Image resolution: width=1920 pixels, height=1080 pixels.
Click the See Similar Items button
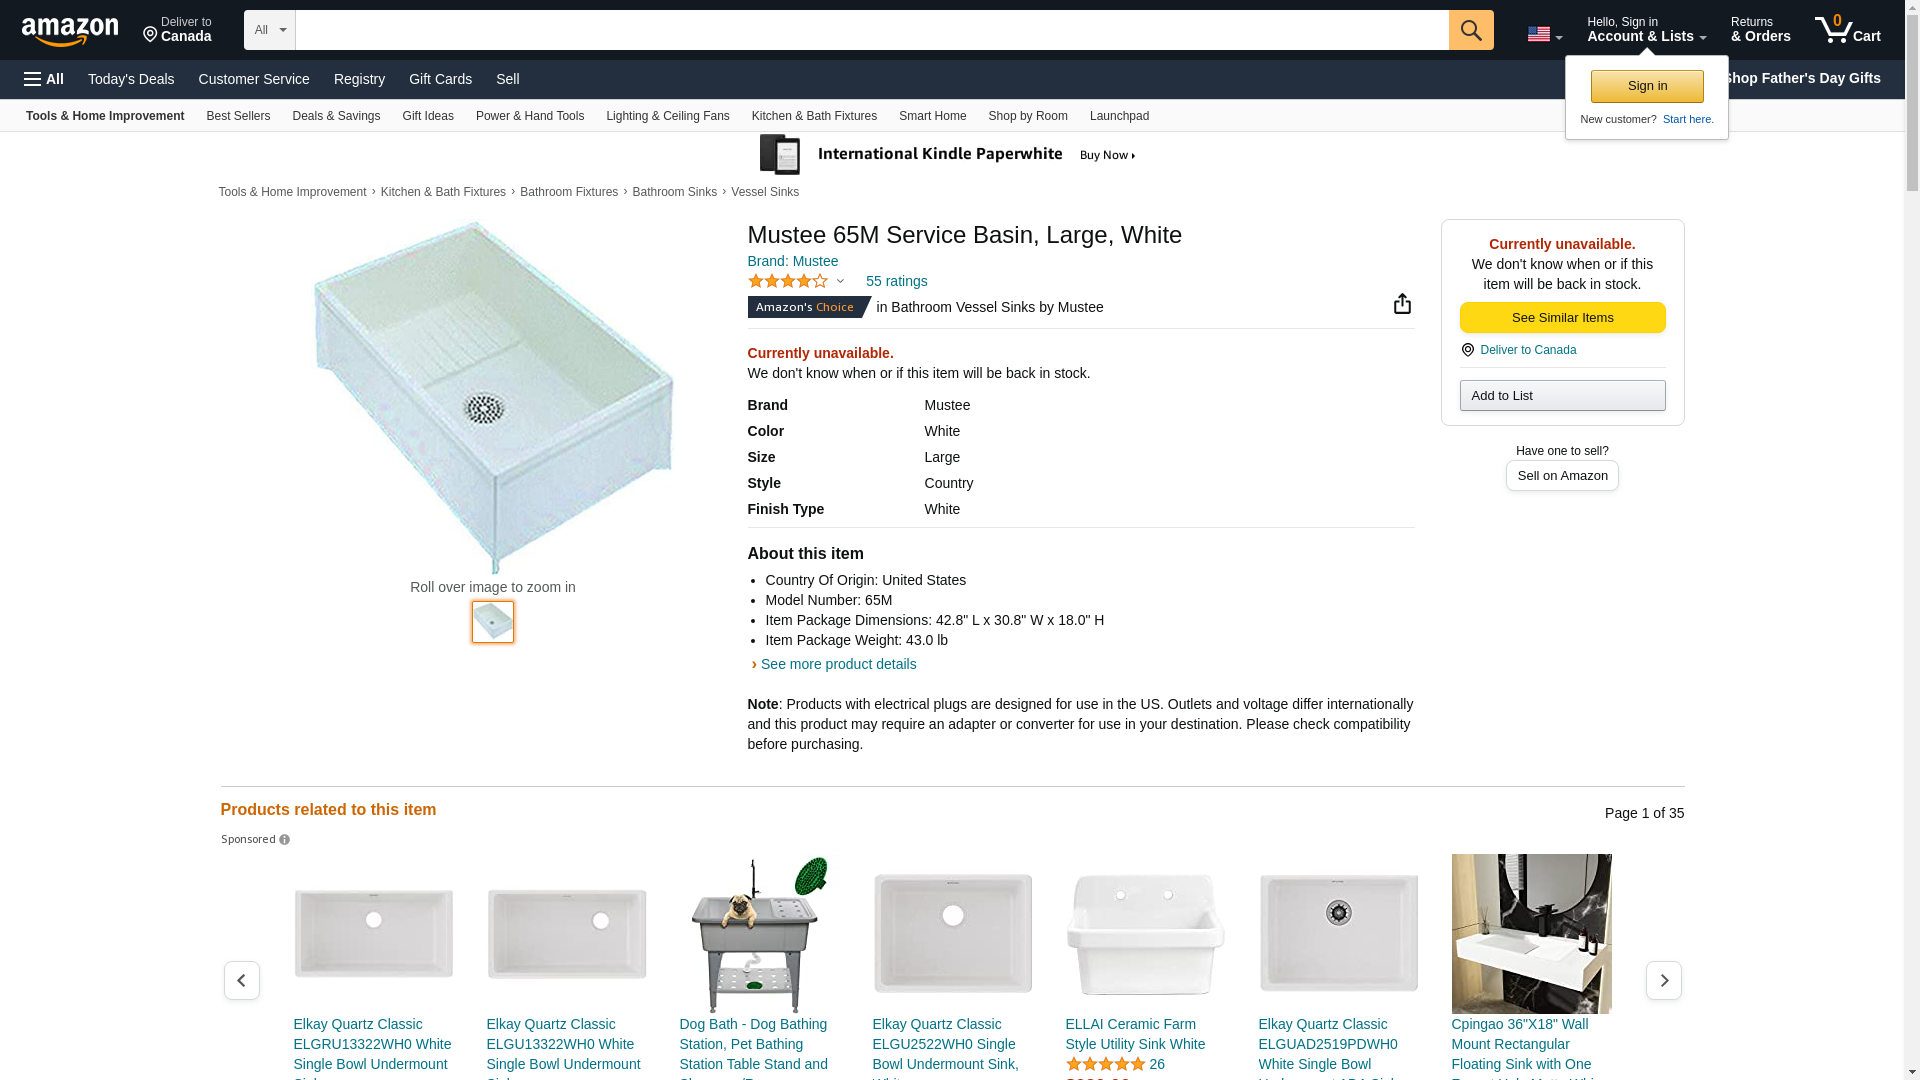point(1562,318)
